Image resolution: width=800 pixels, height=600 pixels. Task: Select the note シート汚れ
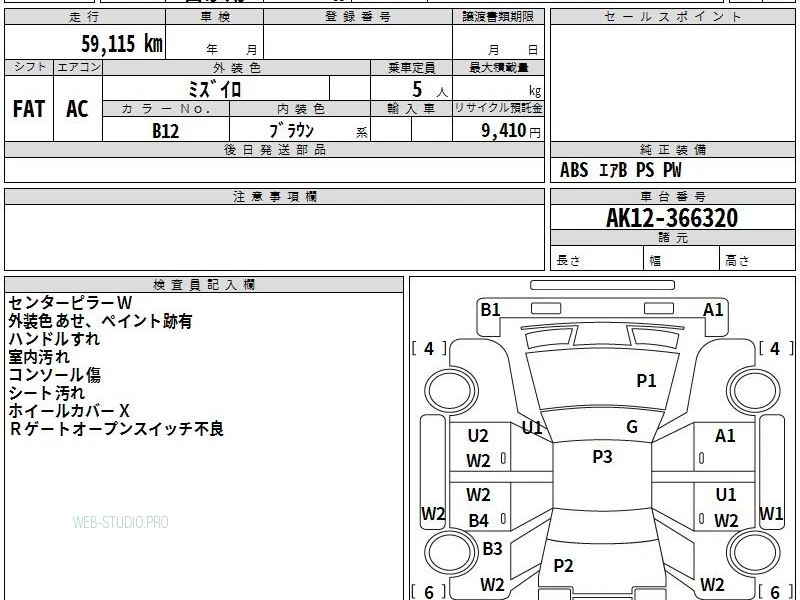(x=46, y=393)
